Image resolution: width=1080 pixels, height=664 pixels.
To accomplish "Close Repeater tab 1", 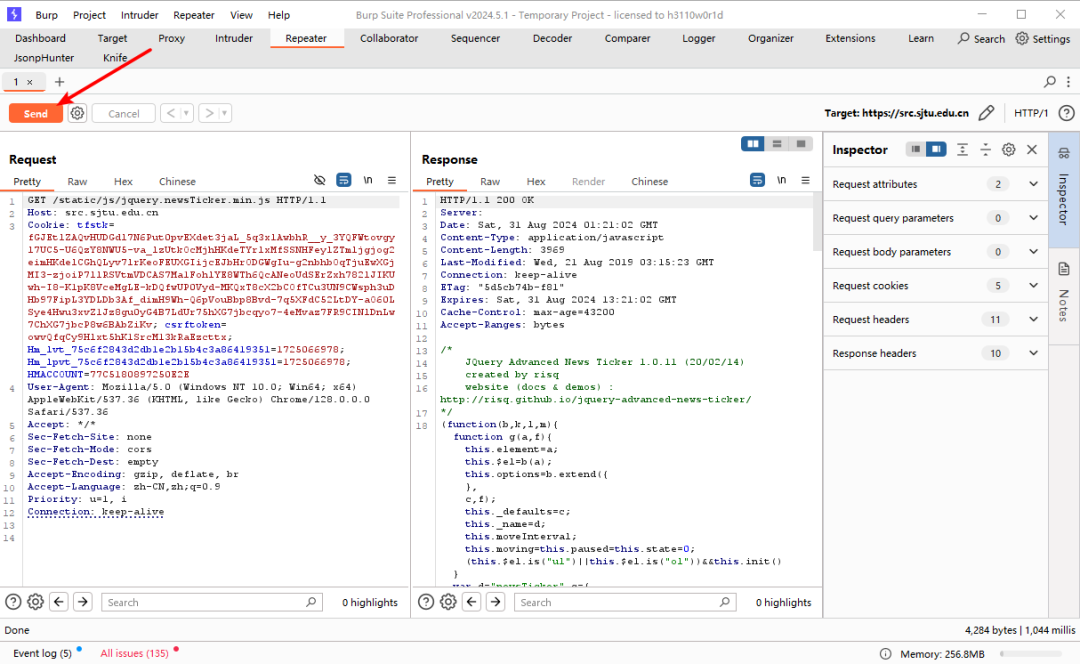I will (30, 82).
